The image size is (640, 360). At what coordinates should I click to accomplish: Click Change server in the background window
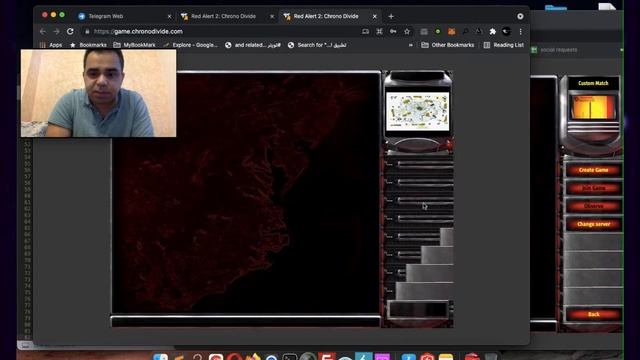pyautogui.click(x=593, y=224)
